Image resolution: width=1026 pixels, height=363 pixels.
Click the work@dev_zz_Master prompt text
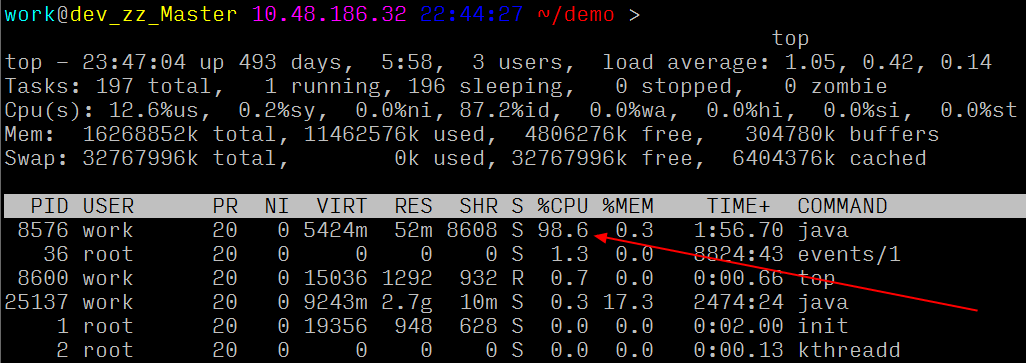(121, 14)
